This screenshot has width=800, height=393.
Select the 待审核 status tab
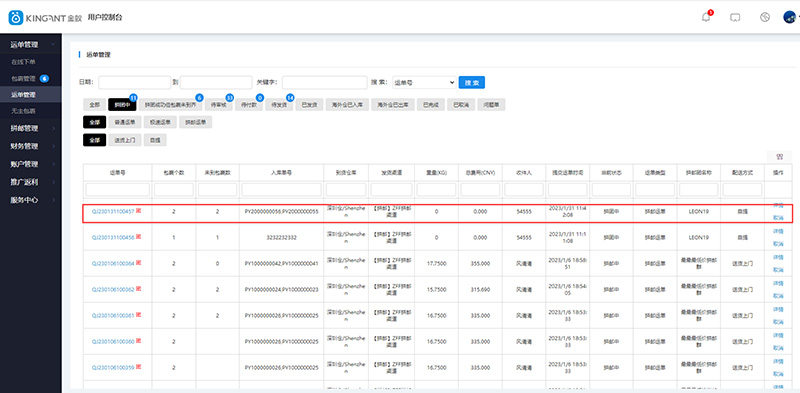(219, 105)
